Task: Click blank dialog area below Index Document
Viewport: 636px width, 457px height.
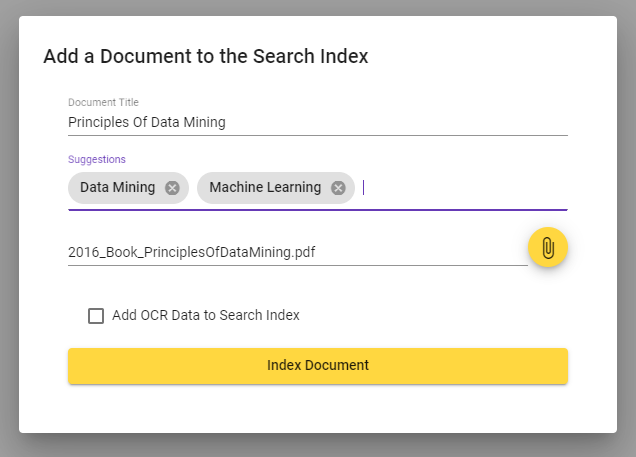Action: 318,409
